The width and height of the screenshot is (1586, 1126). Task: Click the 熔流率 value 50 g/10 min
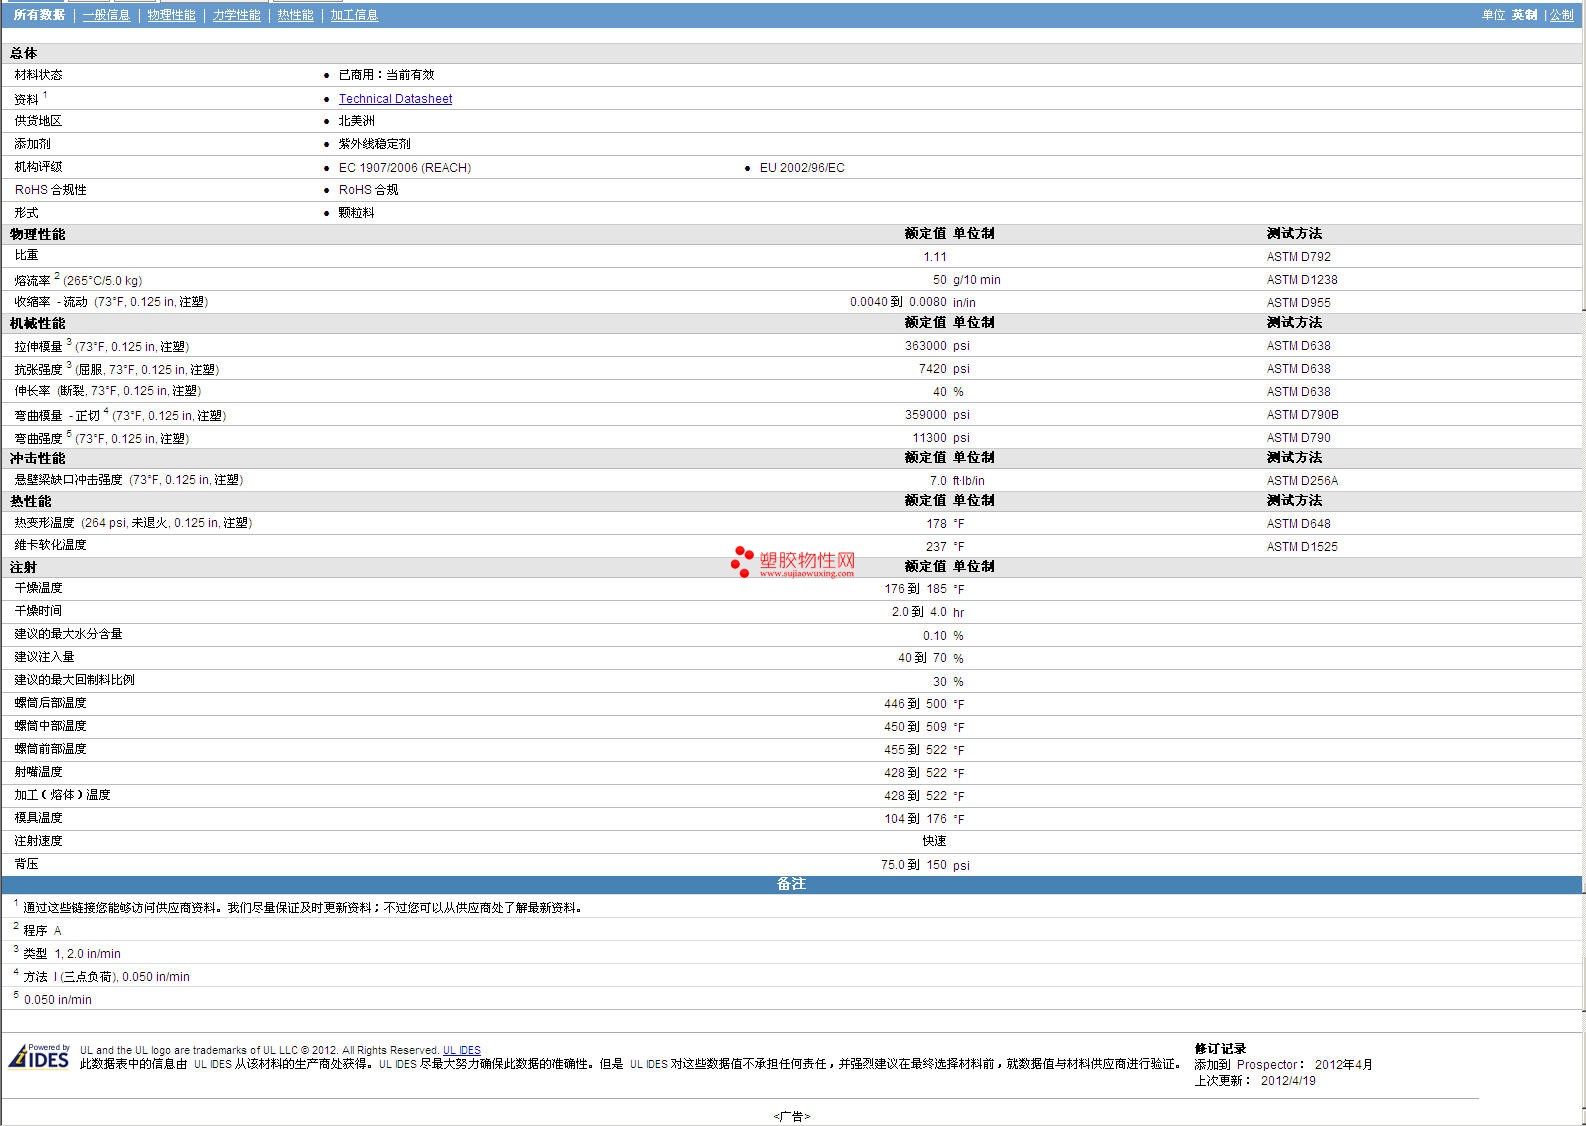click(939, 280)
